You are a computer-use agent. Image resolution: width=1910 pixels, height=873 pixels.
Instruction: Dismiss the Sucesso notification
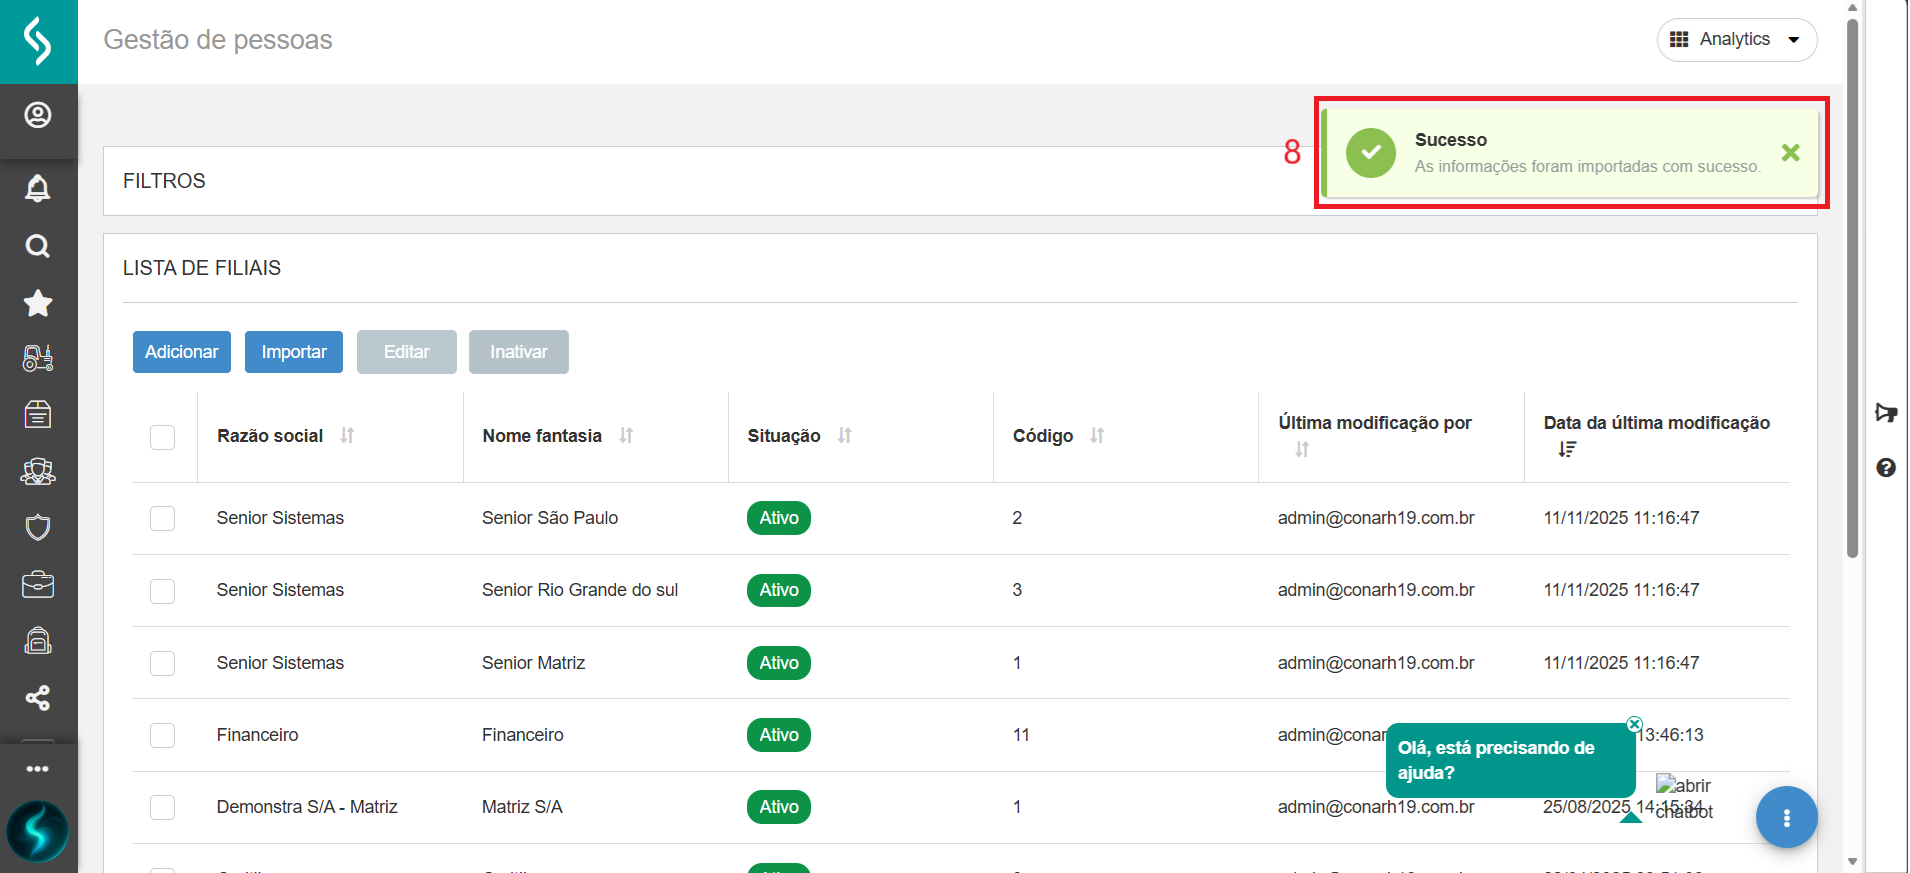coord(1790,153)
